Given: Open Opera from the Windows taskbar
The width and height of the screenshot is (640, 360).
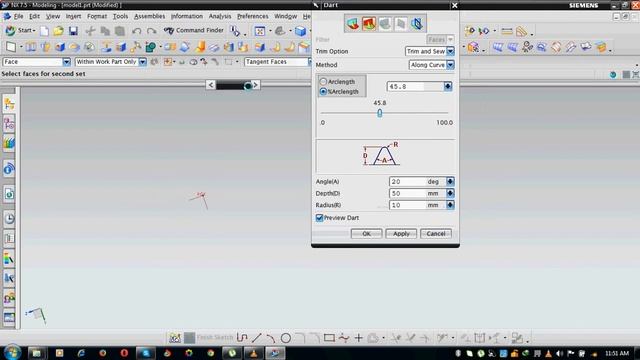Looking at the screenshot, I should (x=124, y=353).
